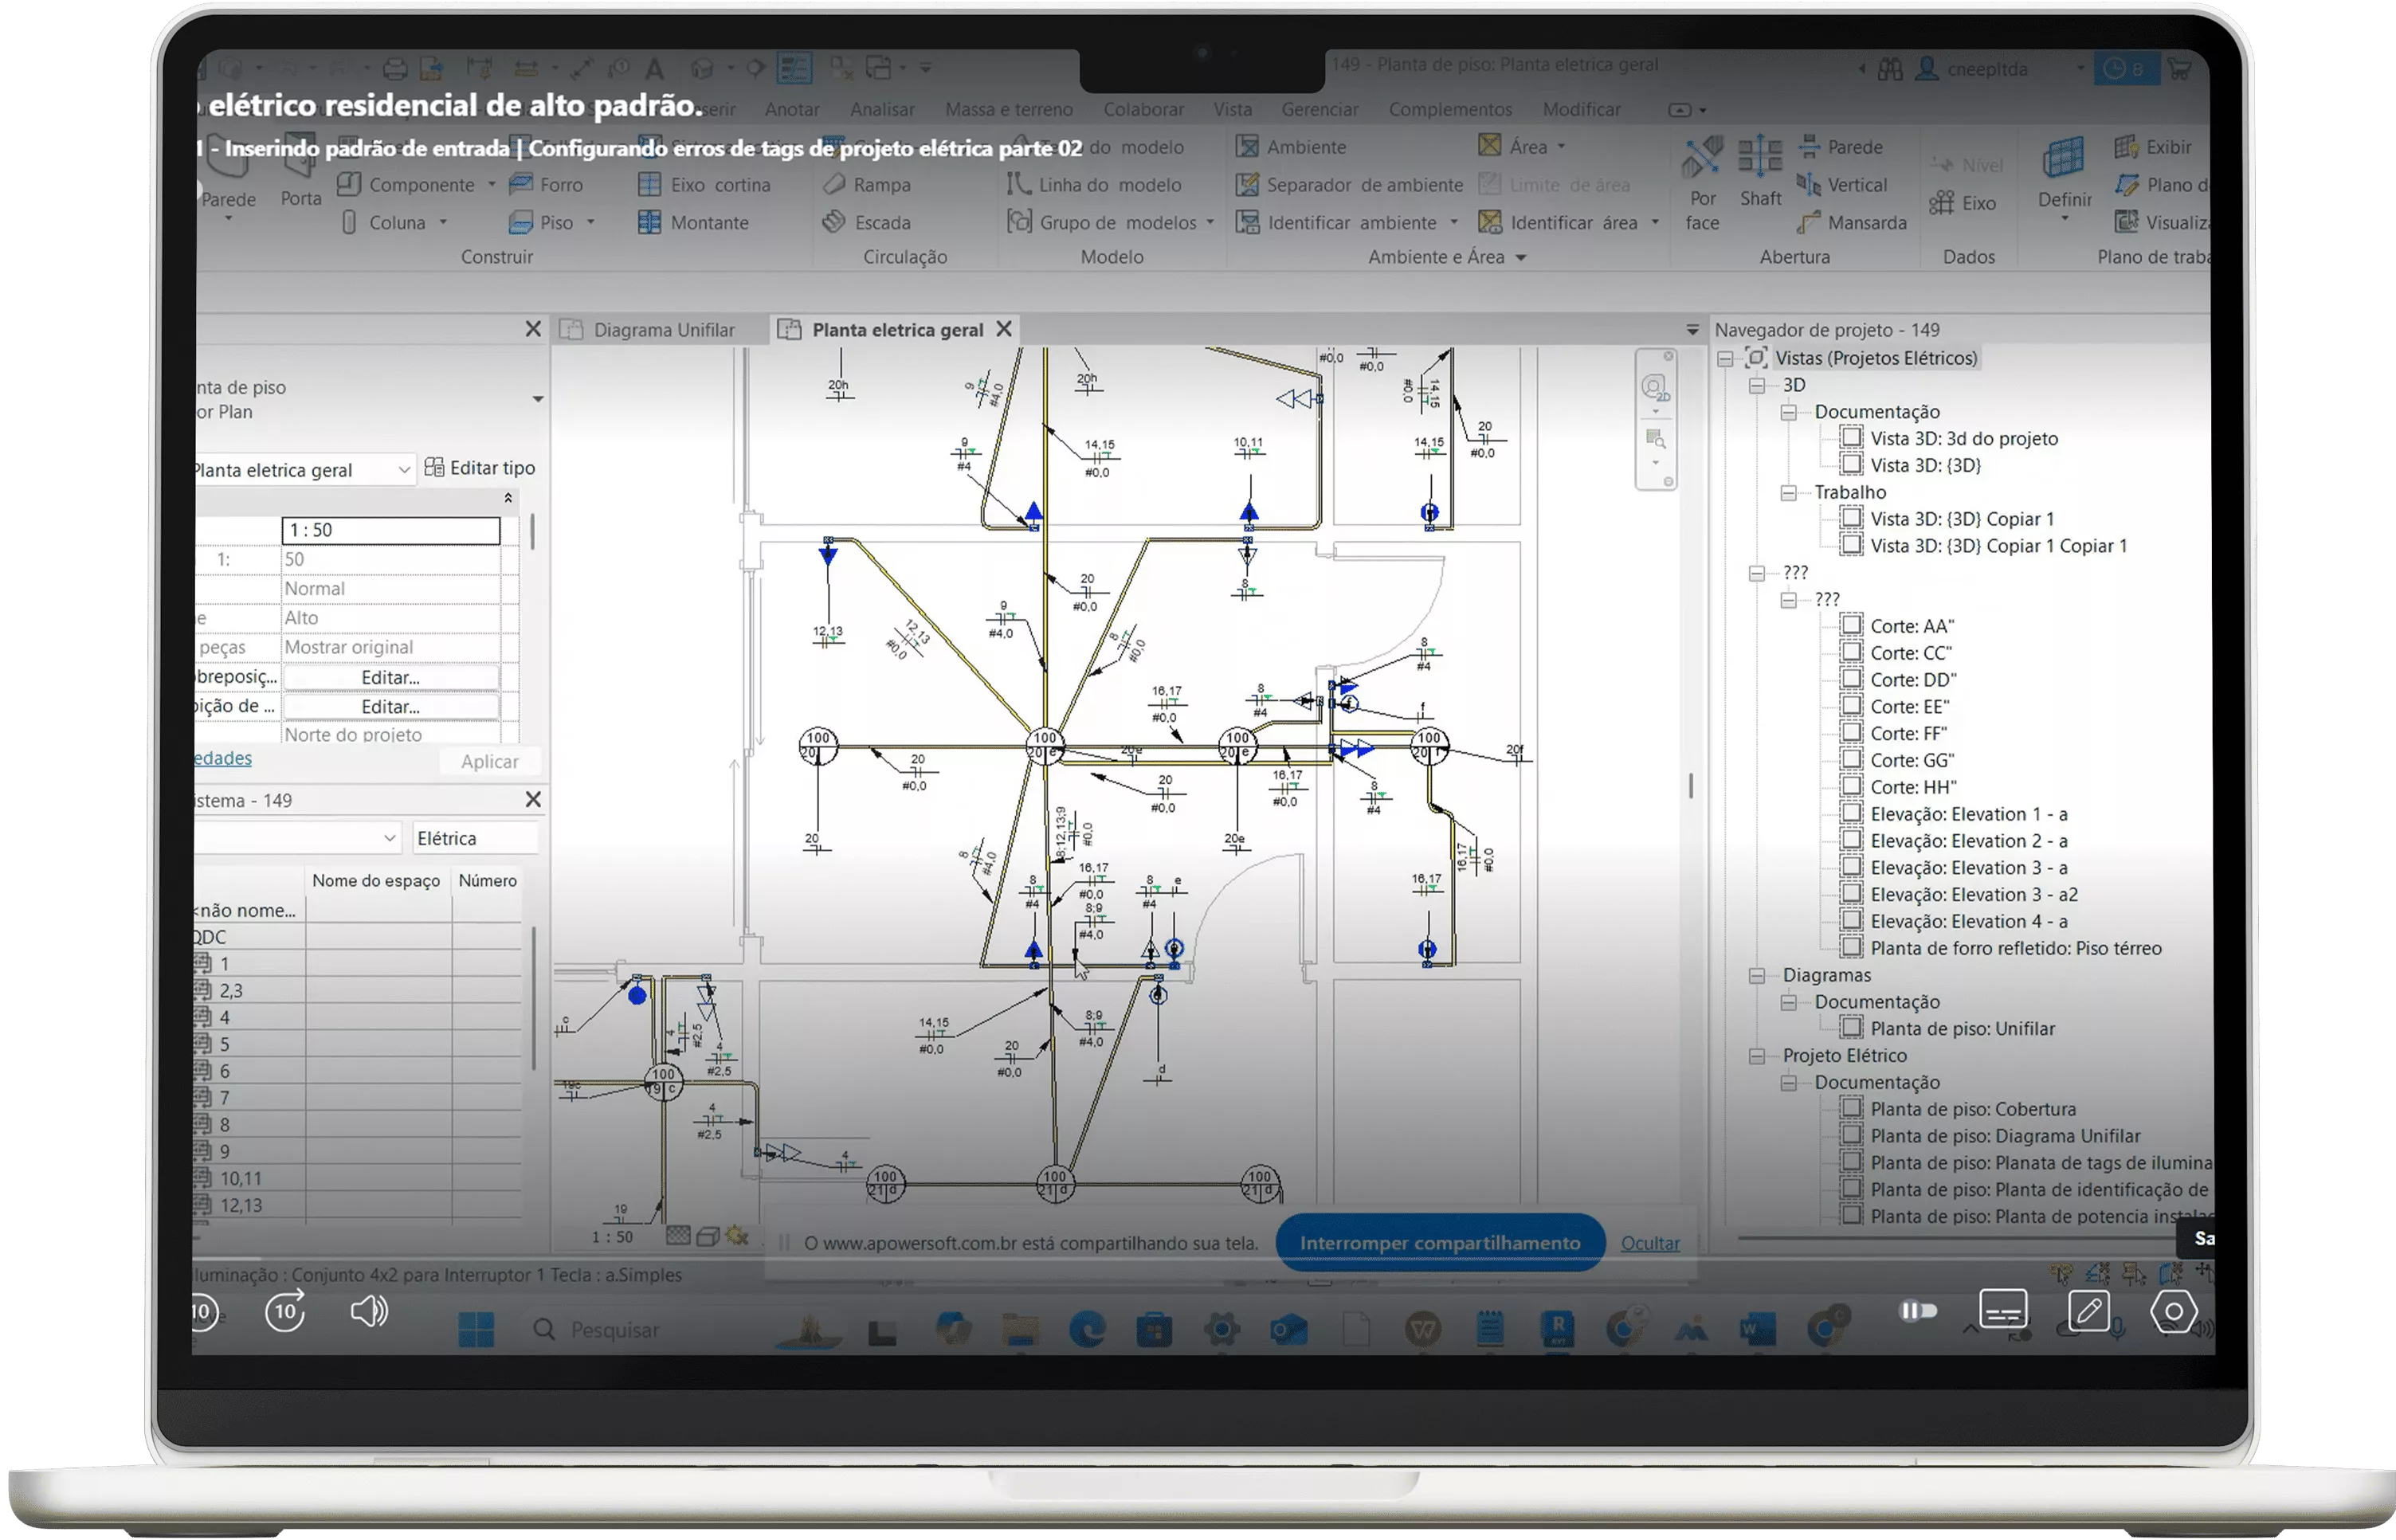Choose the Forro ceiling tool

tap(546, 185)
